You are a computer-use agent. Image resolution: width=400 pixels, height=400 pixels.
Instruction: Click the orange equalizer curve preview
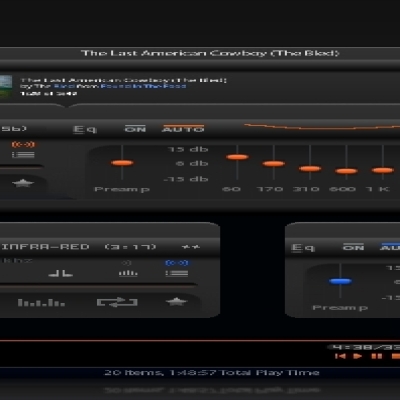(x=322, y=127)
